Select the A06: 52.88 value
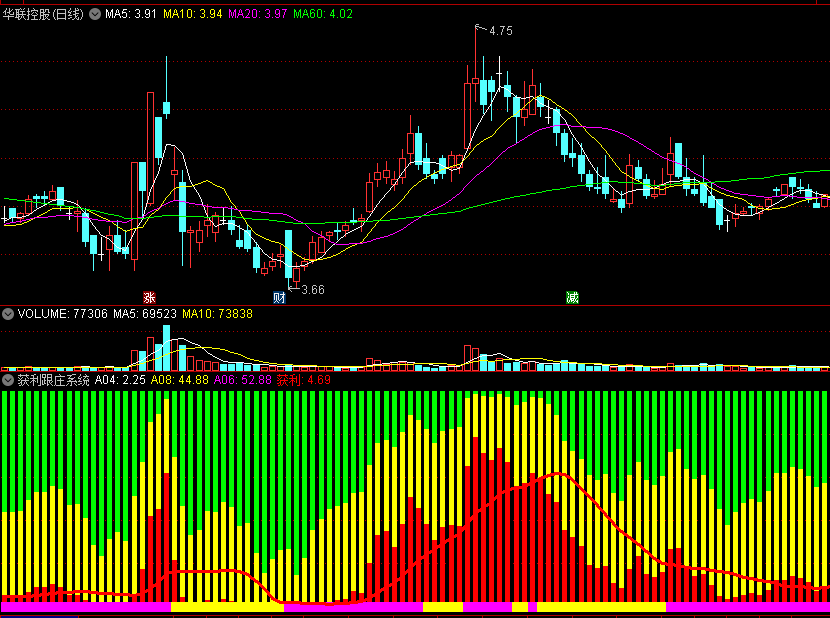The image size is (830, 618). 242,380
